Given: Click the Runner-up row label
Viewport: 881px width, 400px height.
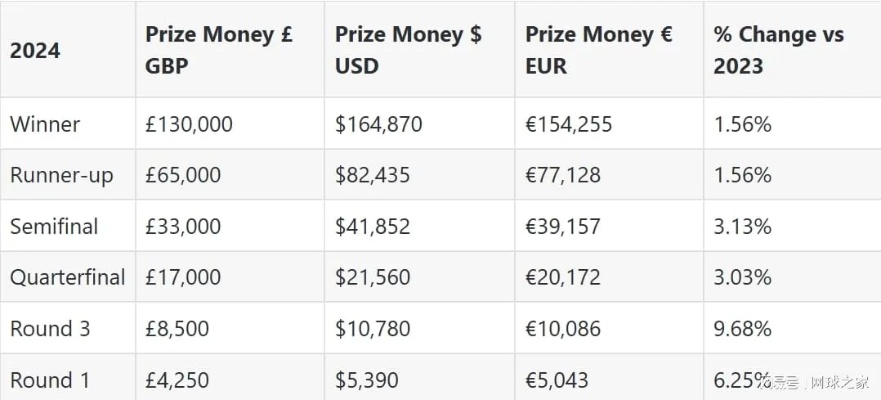Looking at the screenshot, I should tap(62, 176).
